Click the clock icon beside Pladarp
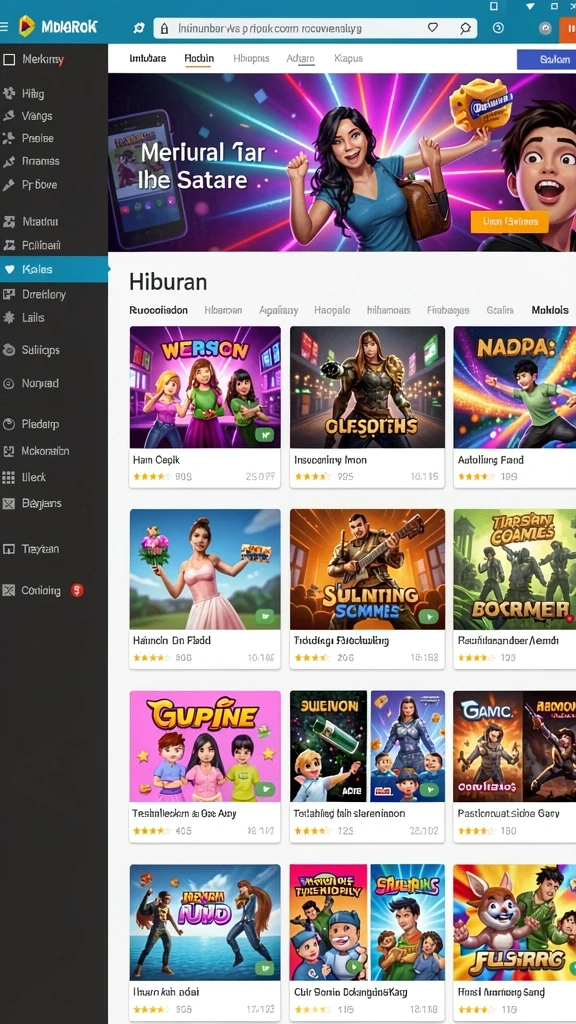 [8, 424]
